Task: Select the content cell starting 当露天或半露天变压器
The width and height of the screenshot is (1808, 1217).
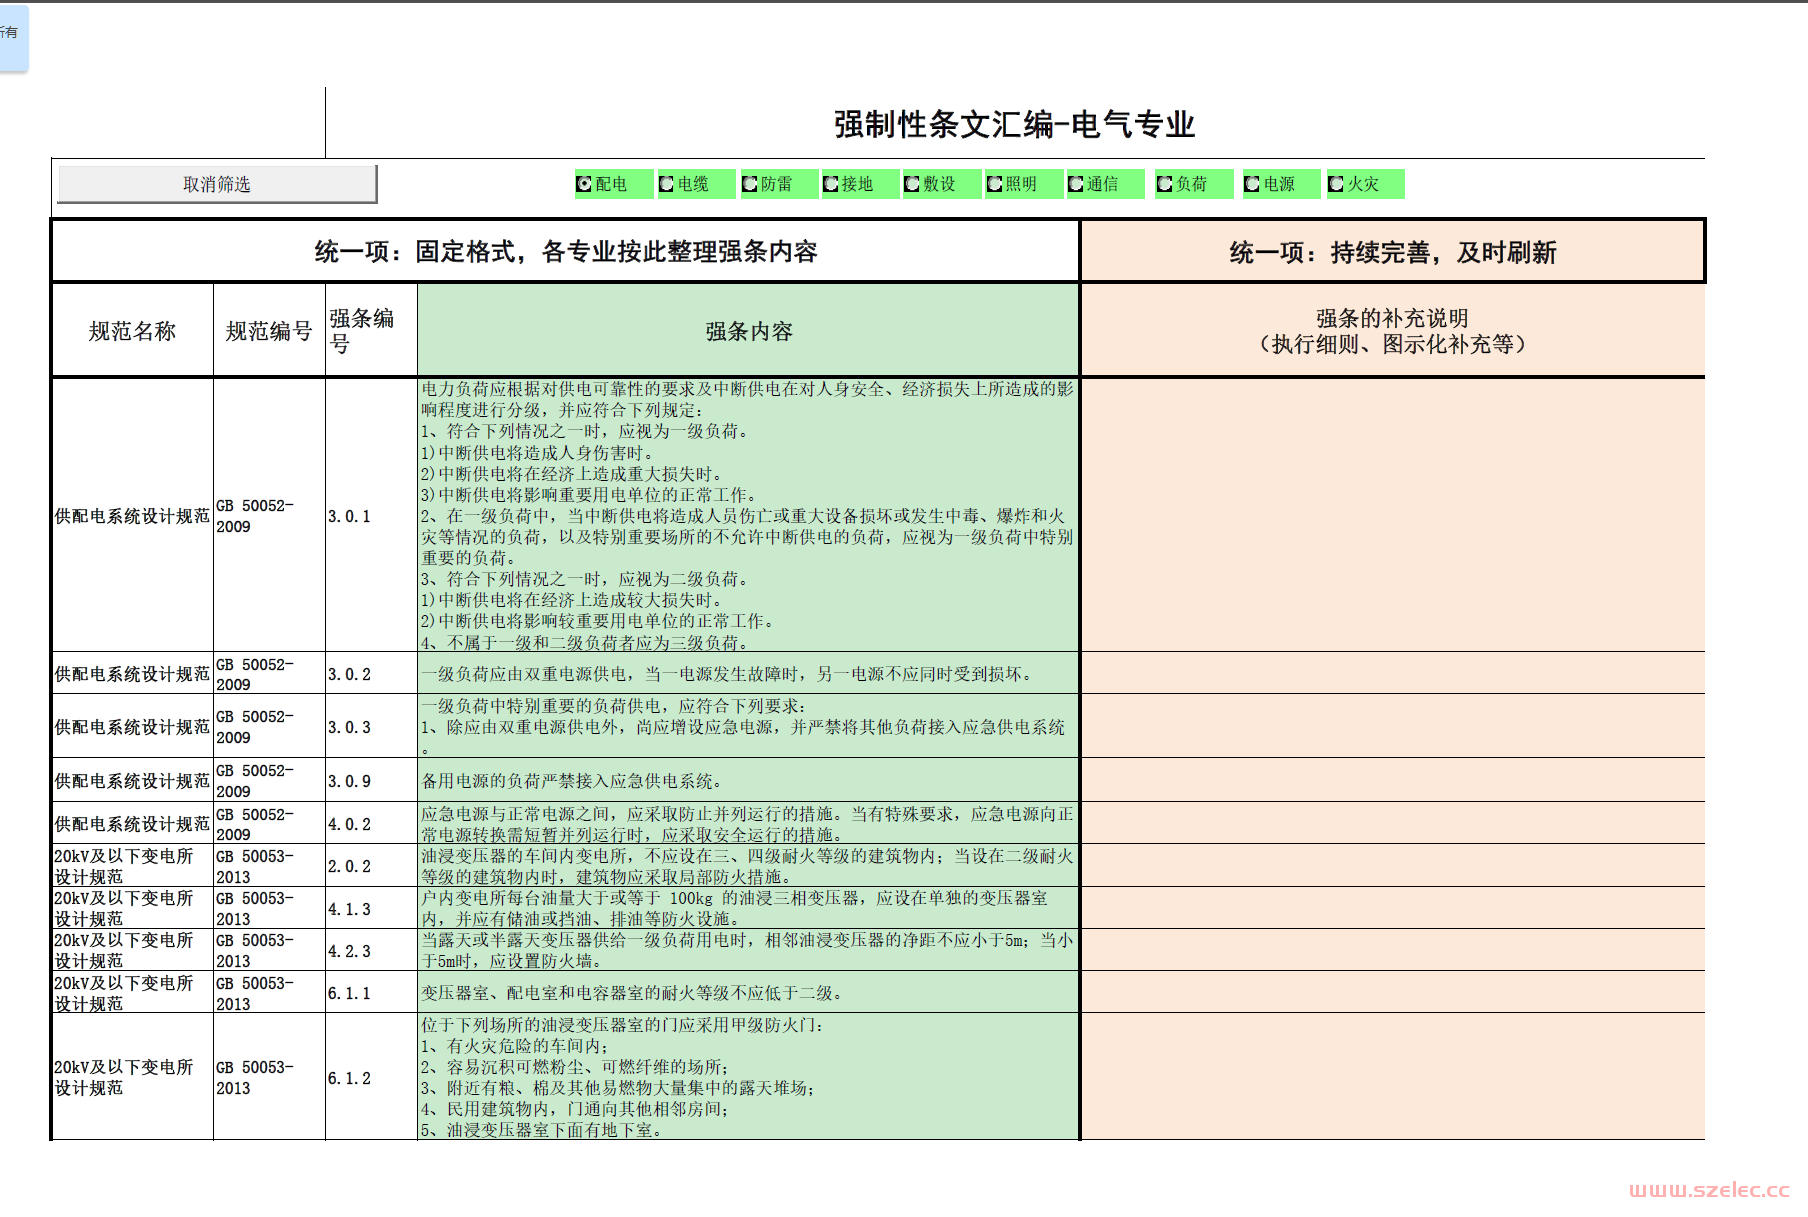Action: pos(748,950)
